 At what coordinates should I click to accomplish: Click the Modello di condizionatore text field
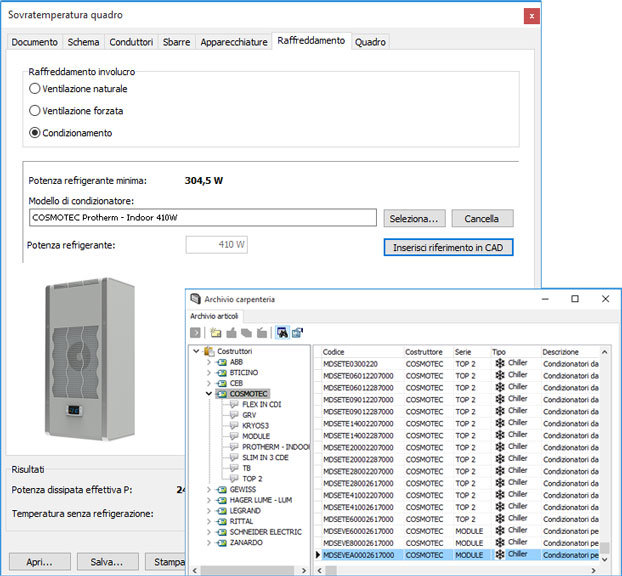click(x=203, y=217)
